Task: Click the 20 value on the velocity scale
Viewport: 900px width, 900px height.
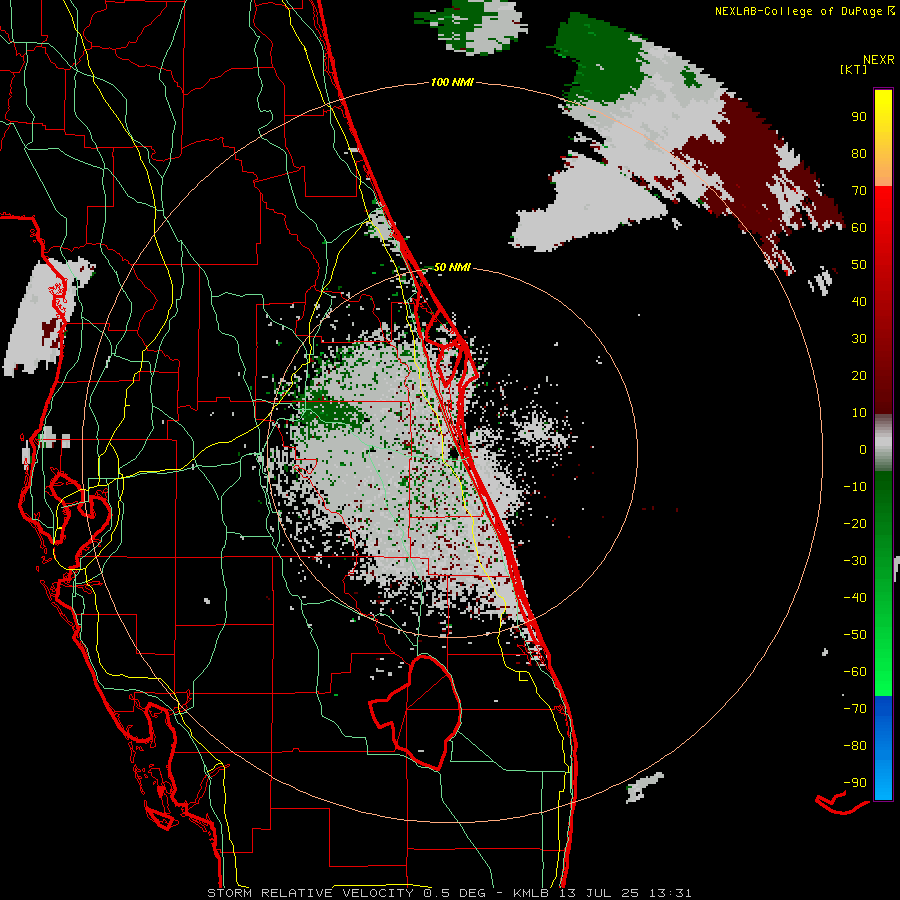Action: pyautogui.click(x=859, y=376)
